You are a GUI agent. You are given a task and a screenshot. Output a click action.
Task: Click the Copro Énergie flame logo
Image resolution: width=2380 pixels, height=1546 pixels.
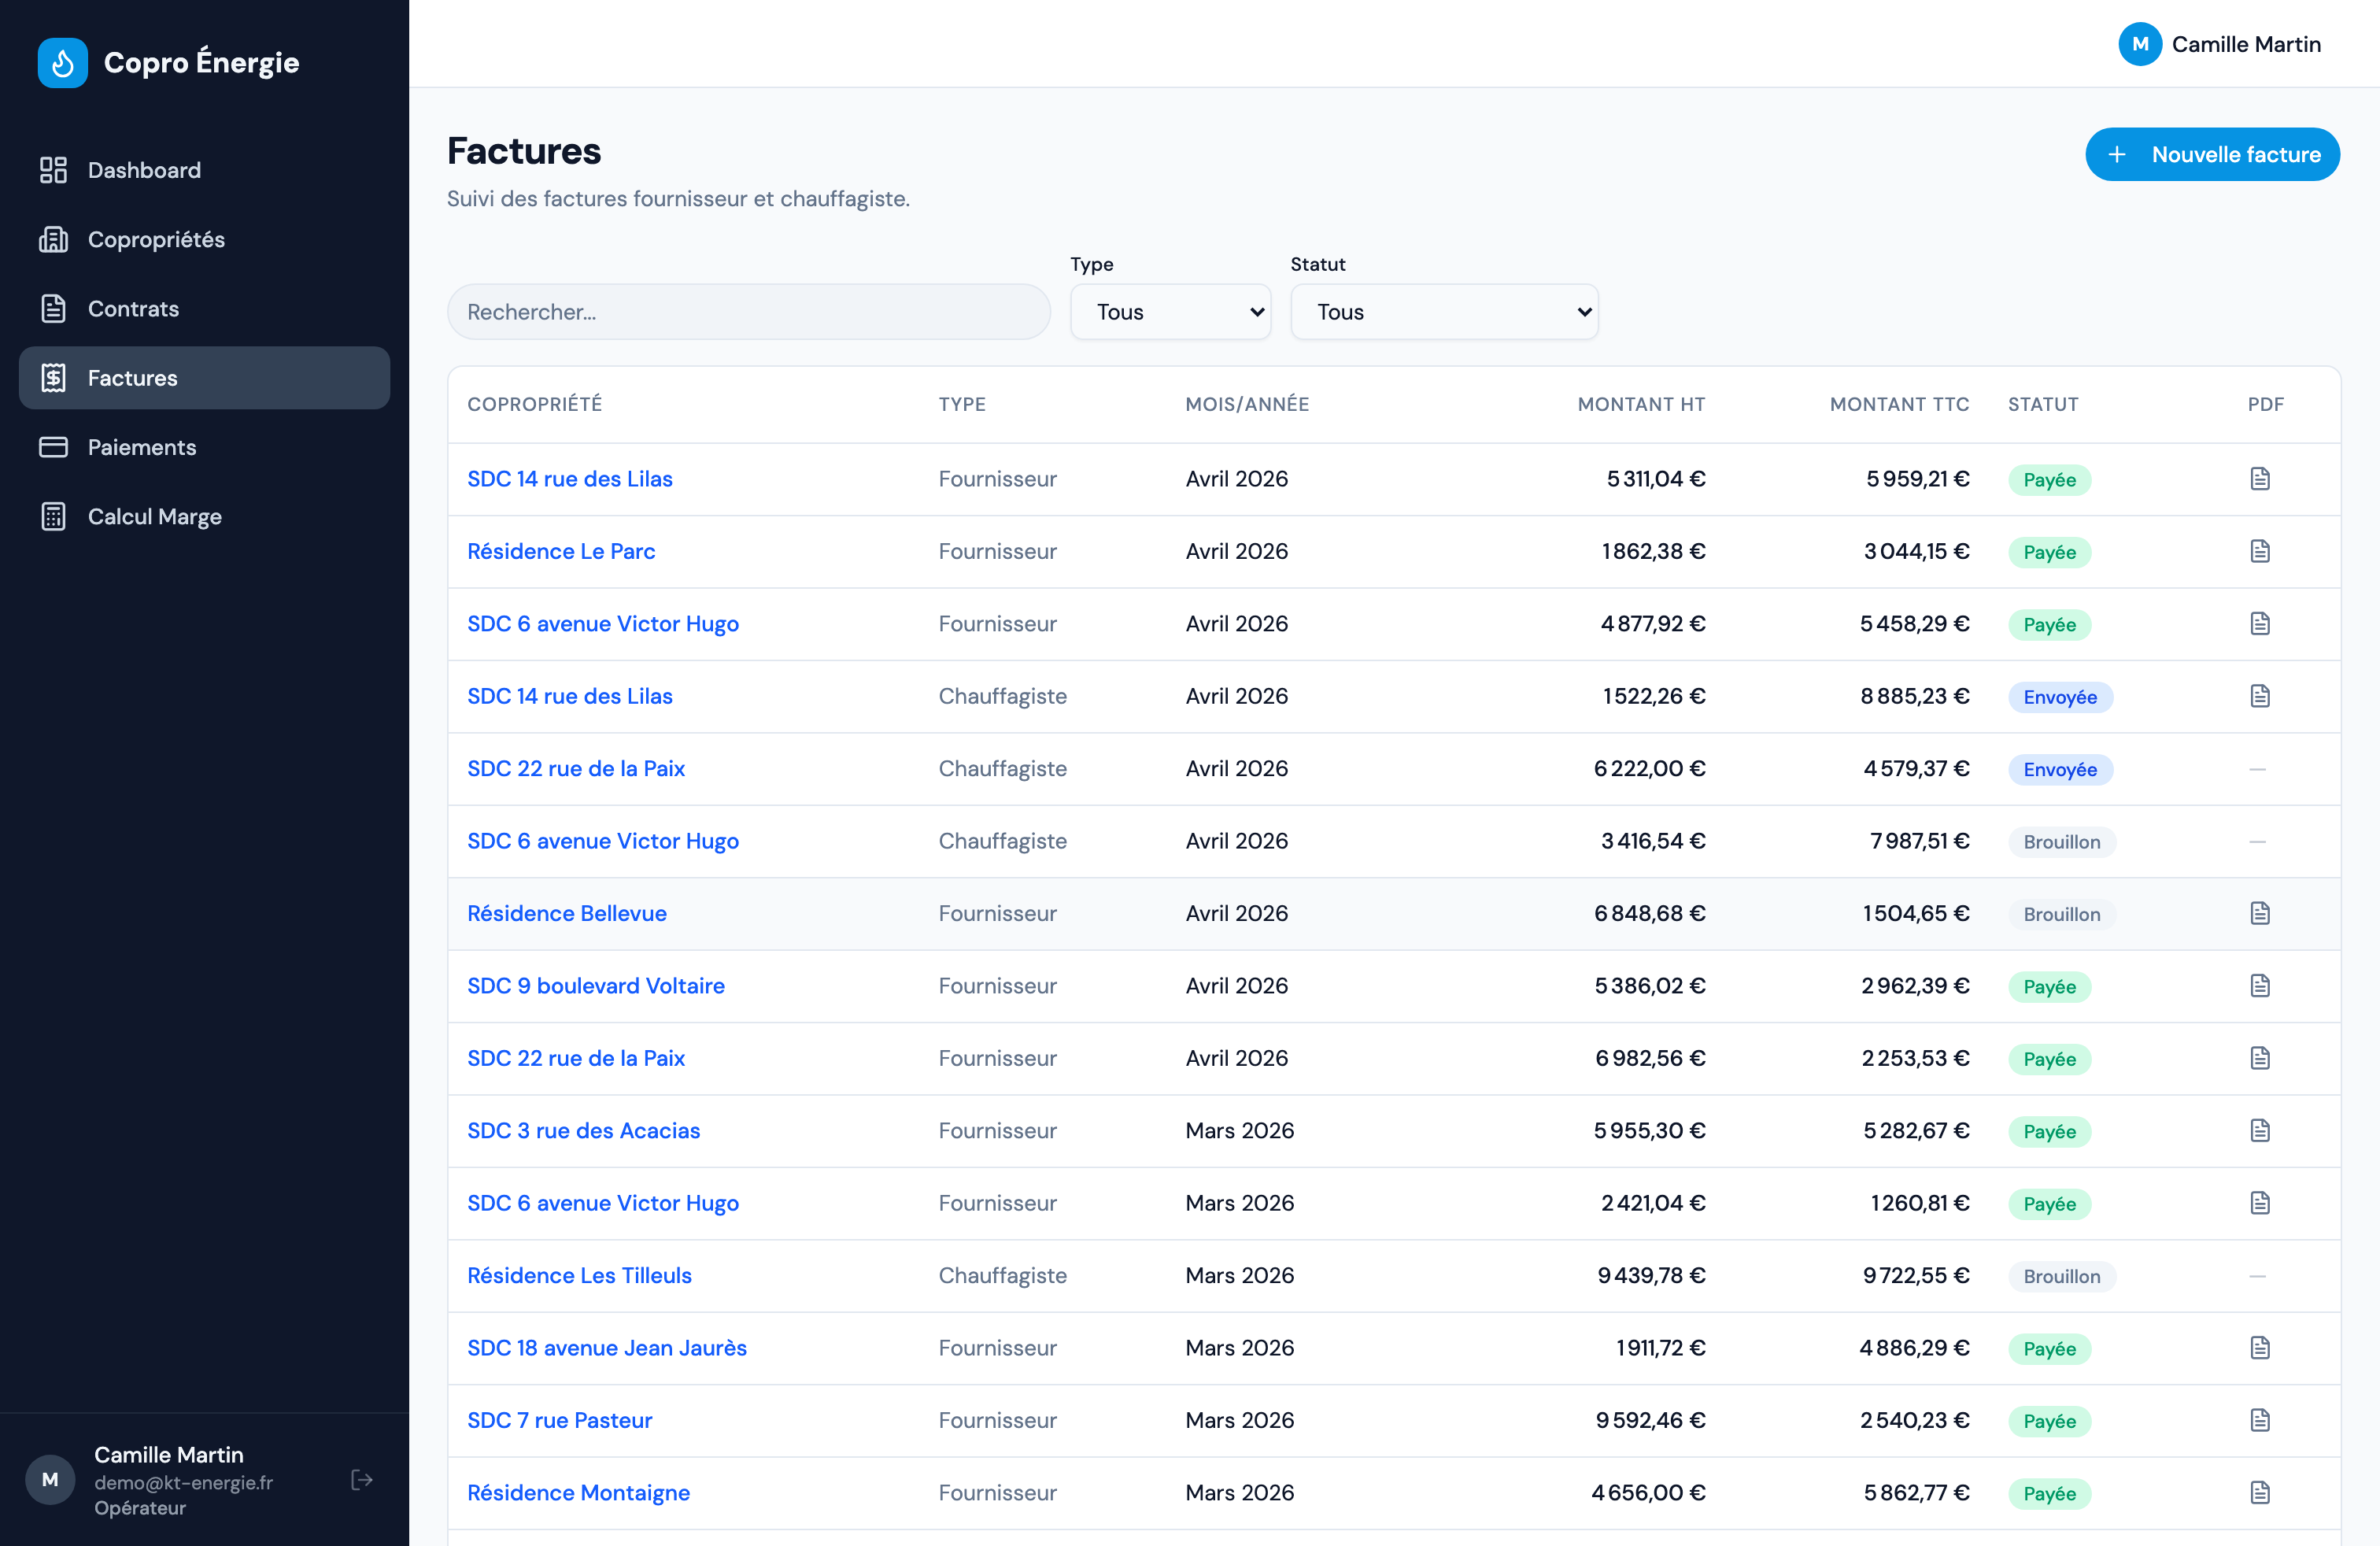[x=63, y=63]
